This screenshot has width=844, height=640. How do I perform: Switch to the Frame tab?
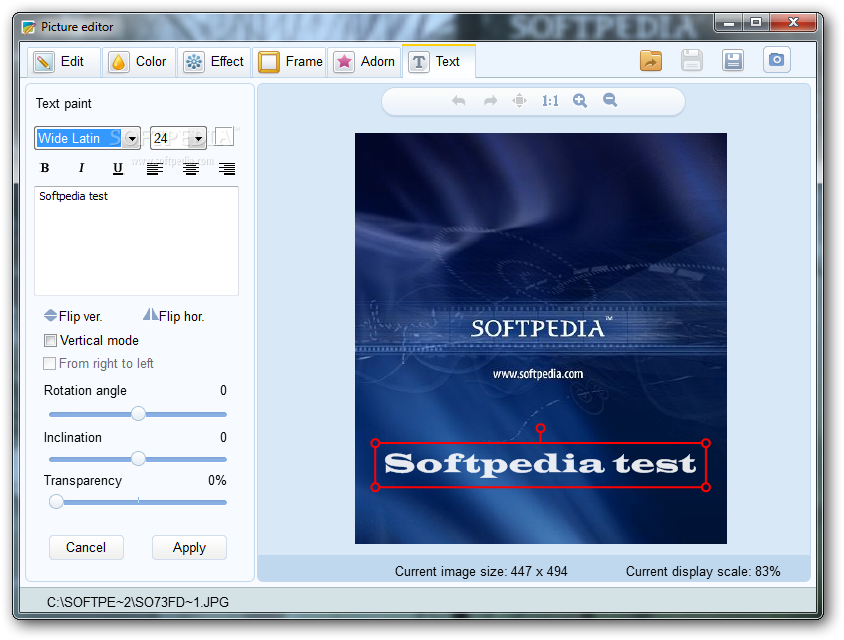point(290,61)
